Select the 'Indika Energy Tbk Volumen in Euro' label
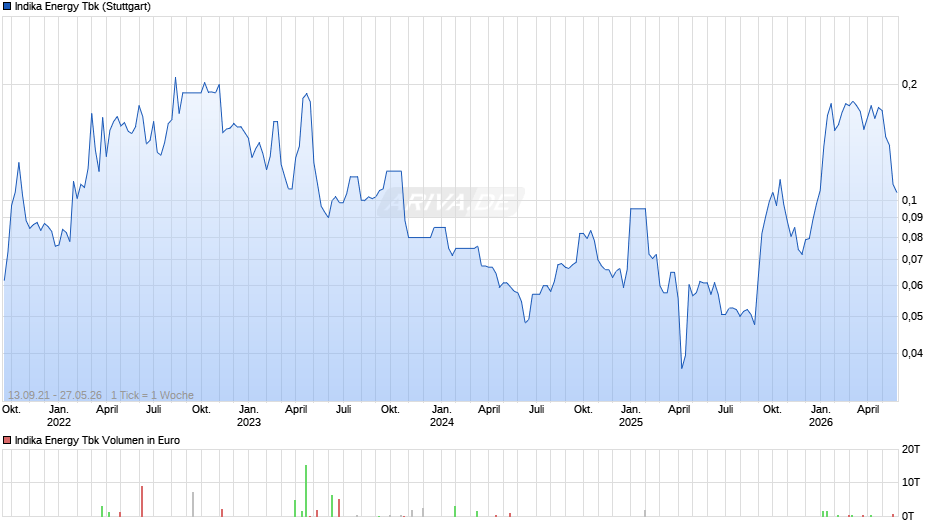Image resolution: width=940 pixels, height=526 pixels. tap(97, 440)
